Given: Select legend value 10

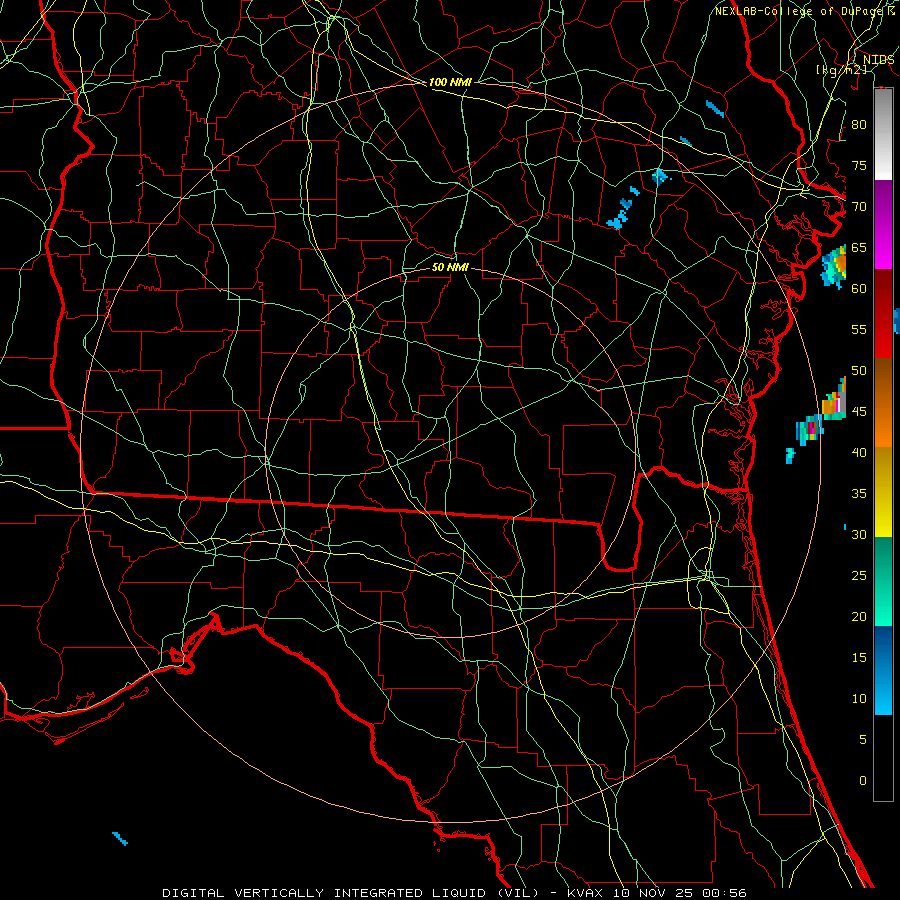Looking at the screenshot, I should coord(859,699).
